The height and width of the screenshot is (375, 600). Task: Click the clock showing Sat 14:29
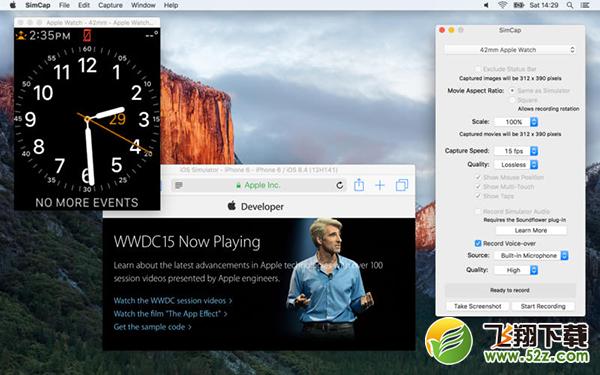544,5
